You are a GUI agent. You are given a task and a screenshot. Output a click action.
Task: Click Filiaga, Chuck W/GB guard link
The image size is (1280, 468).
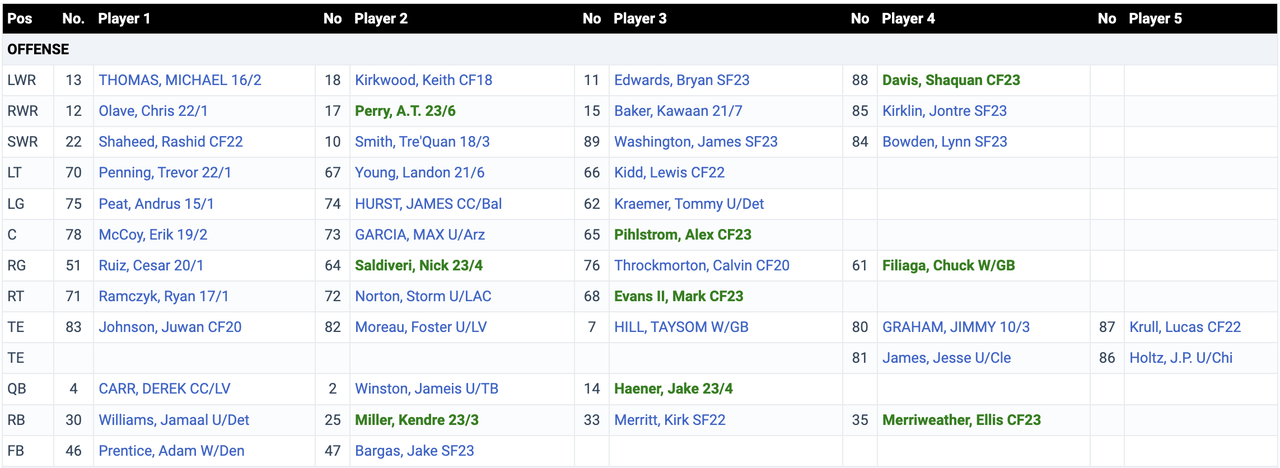(x=948, y=266)
